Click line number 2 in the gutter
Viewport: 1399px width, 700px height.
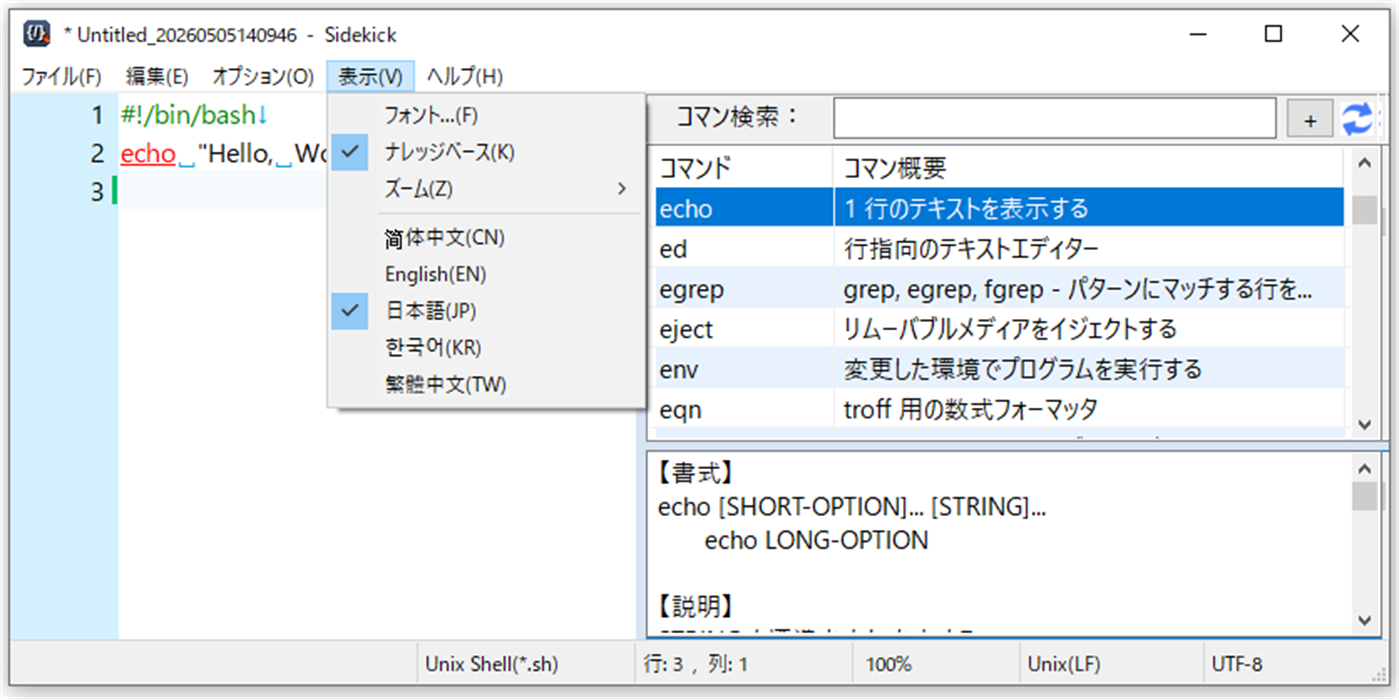point(97,154)
